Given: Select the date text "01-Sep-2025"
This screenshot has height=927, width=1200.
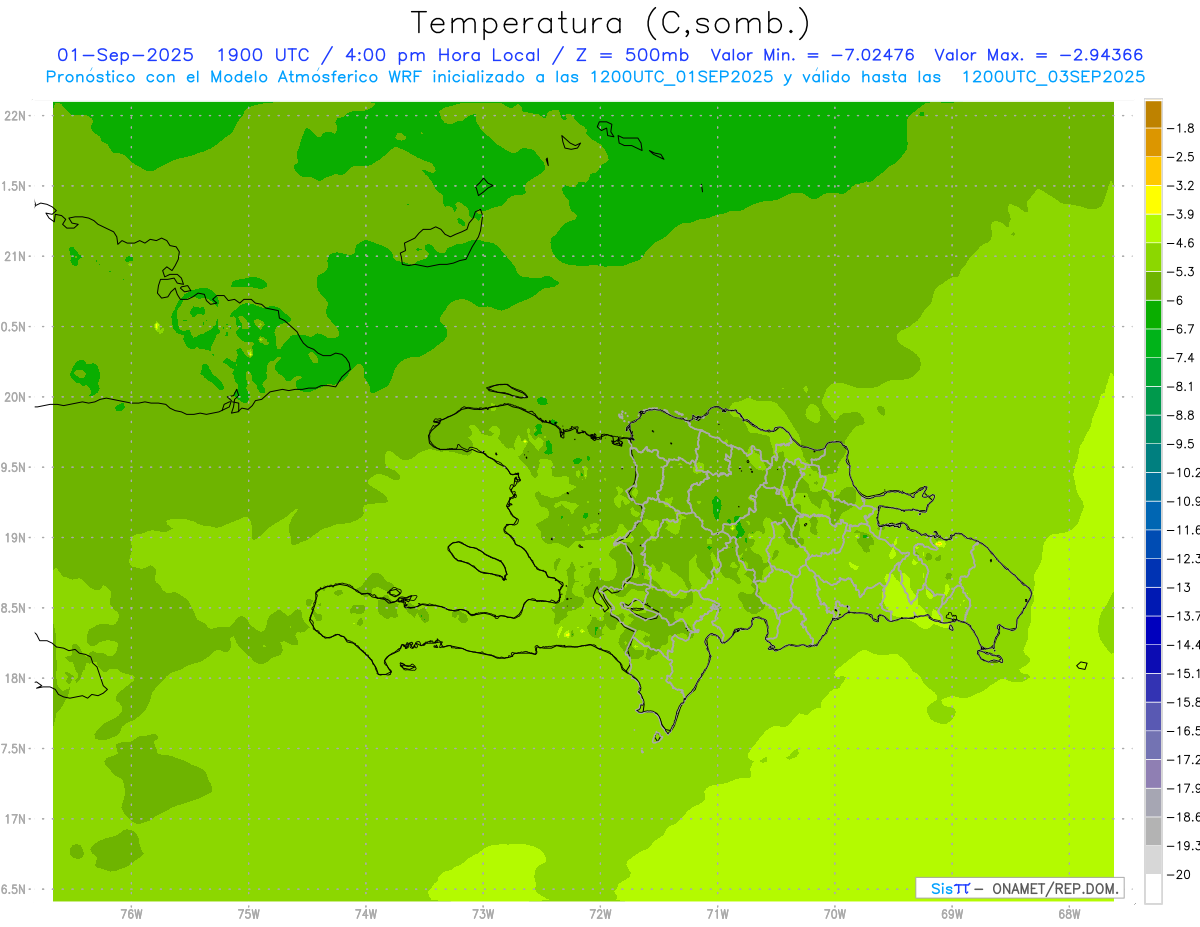Looking at the screenshot, I should click(125, 55).
